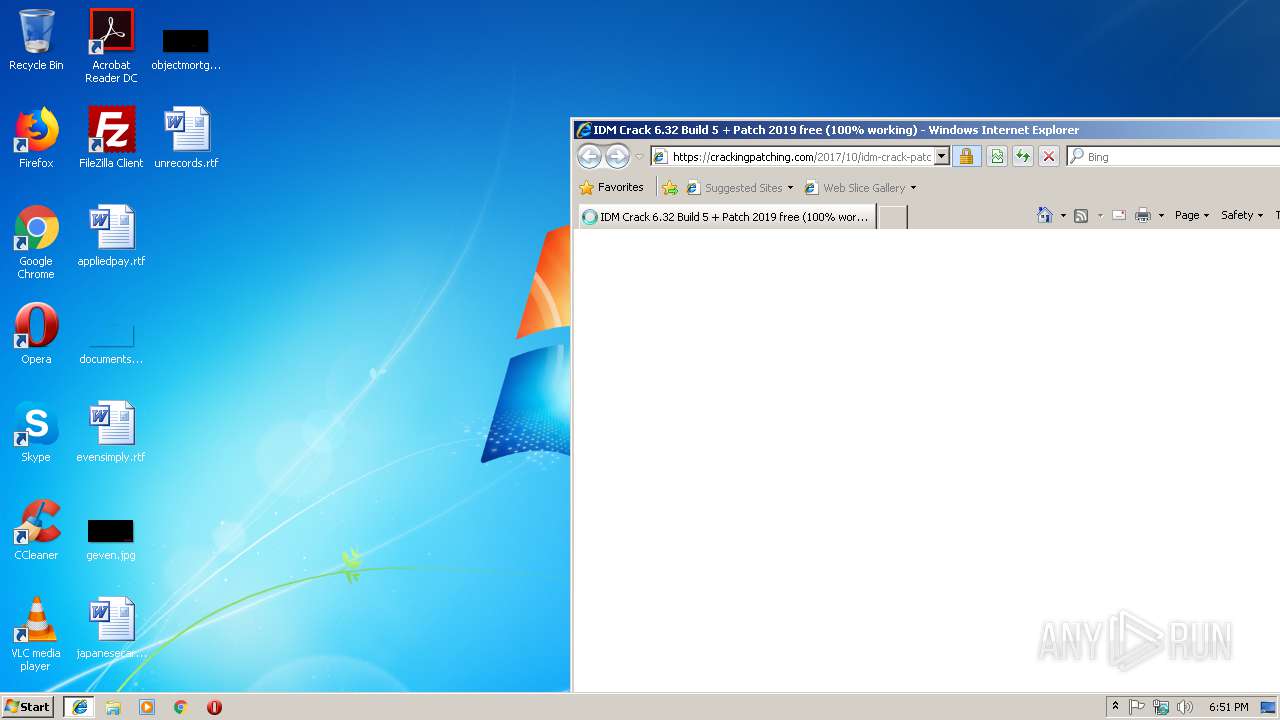Viewport: 1280px width, 720px height.
Task: Expand the Print dropdown arrow
Action: point(1161,216)
